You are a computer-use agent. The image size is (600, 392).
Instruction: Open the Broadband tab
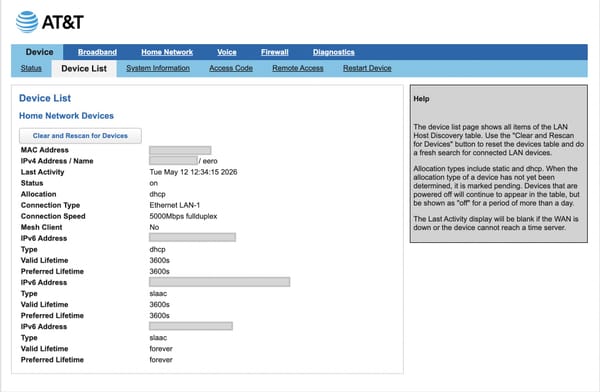click(97, 52)
